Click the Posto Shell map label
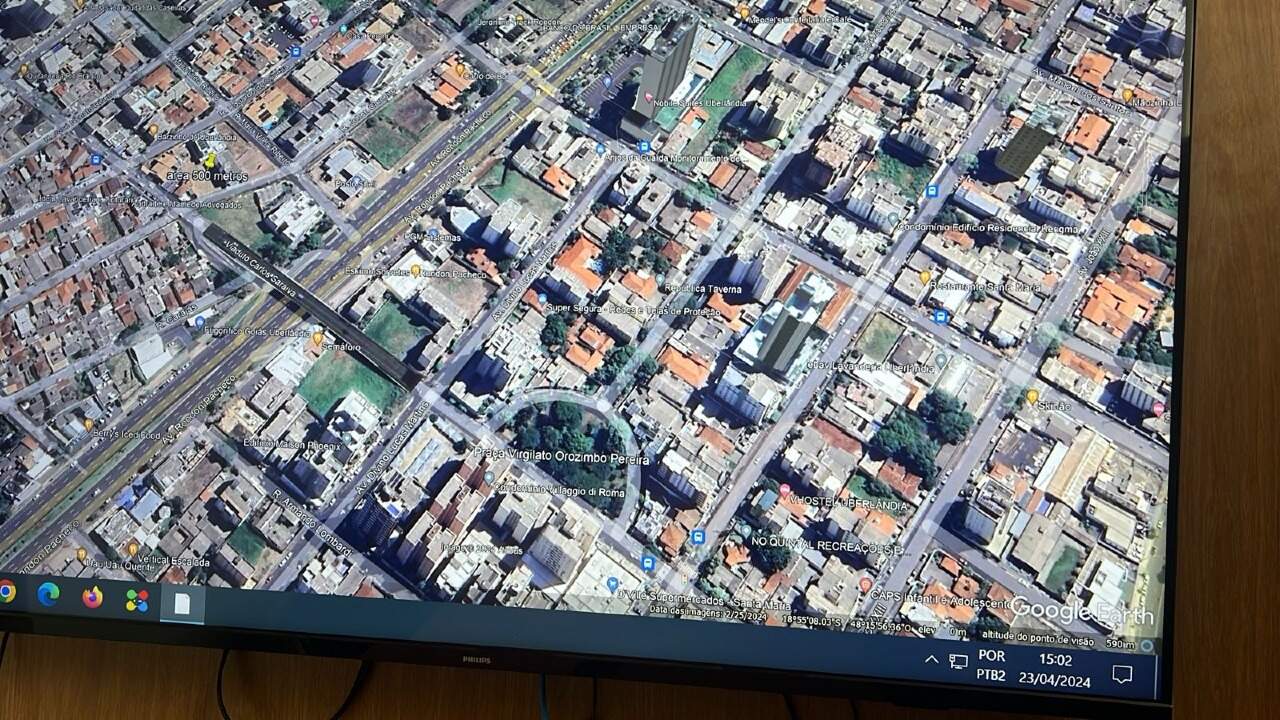The image size is (1280, 720). (356, 183)
